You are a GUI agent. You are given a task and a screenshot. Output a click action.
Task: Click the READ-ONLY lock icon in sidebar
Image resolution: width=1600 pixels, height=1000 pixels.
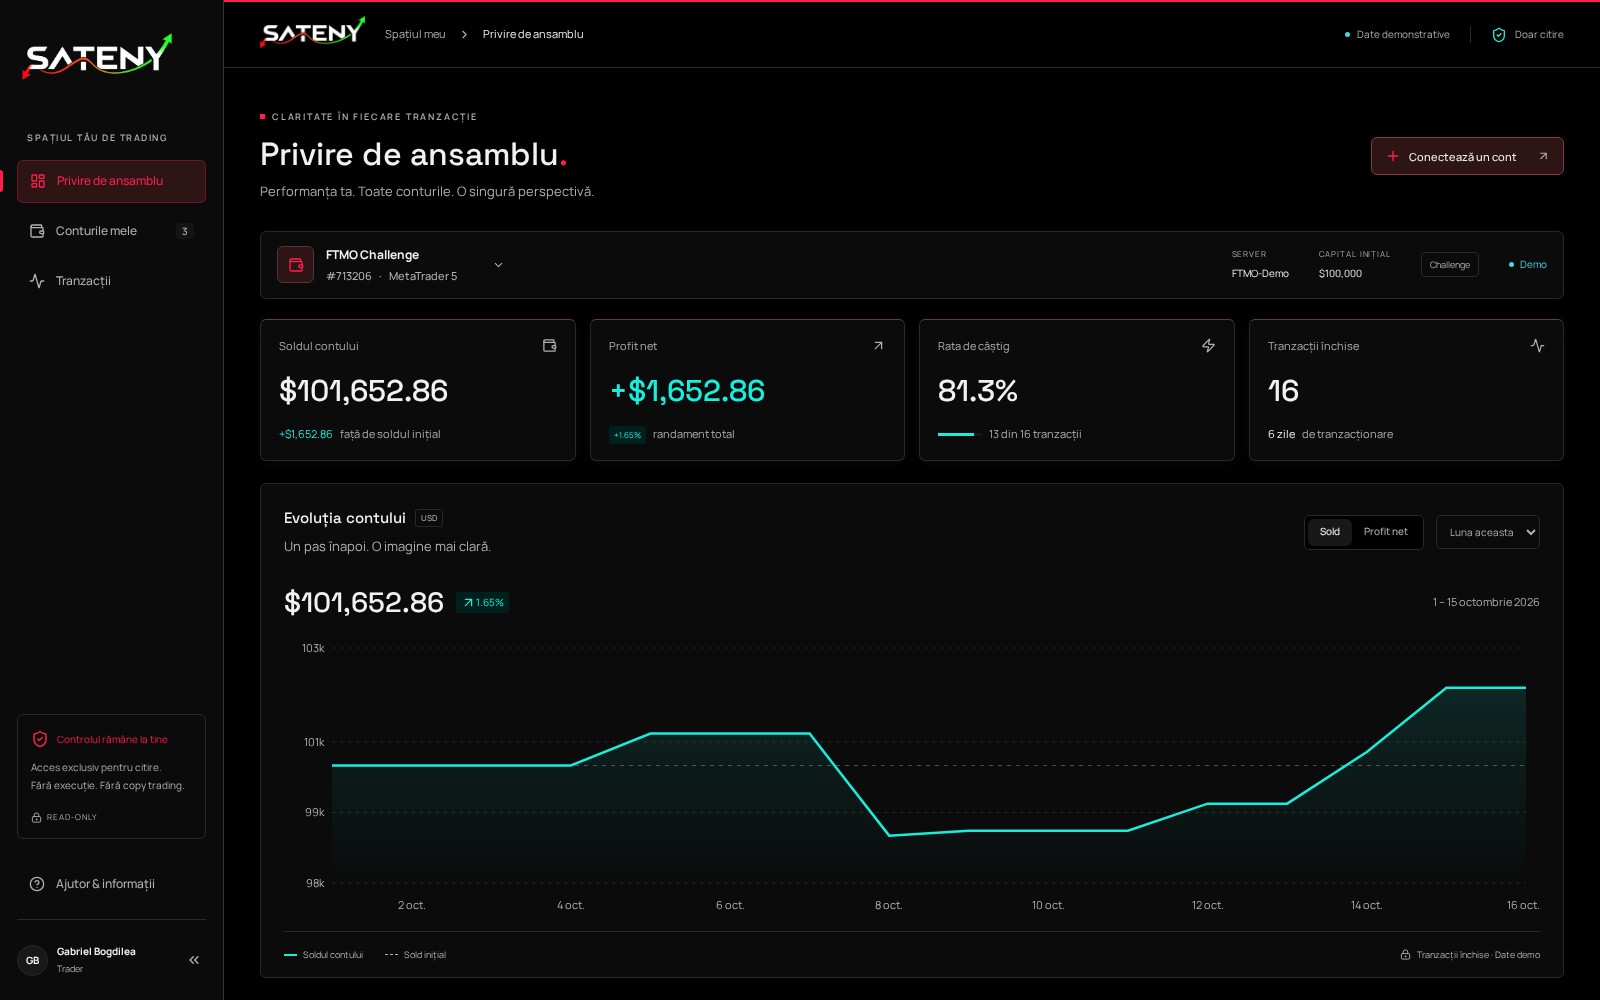pyautogui.click(x=36, y=818)
